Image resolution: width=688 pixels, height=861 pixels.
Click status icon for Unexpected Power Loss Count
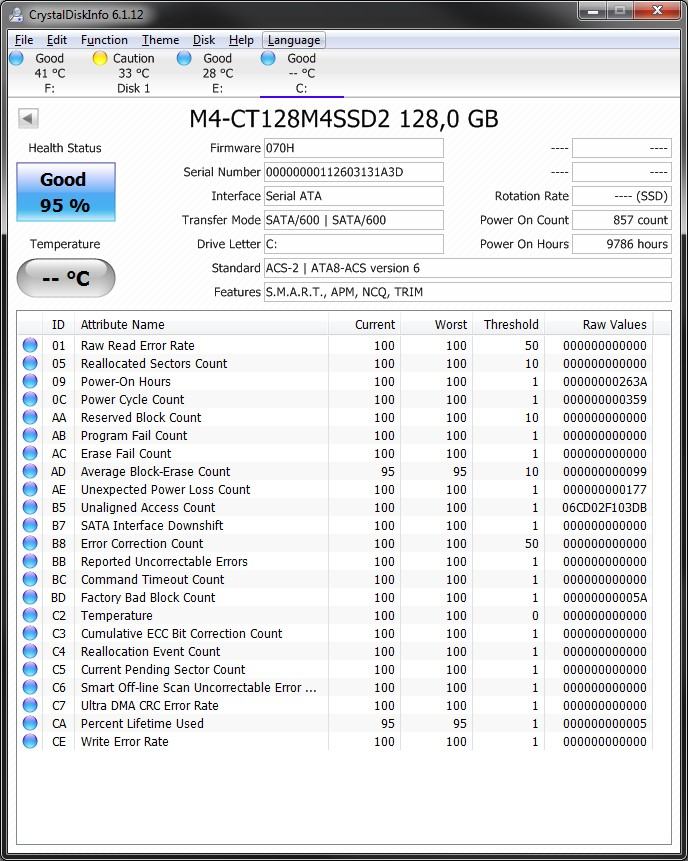click(x=30, y=489)
